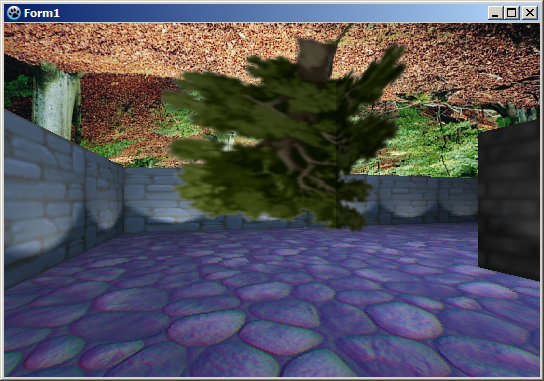This screenshot has width=544, height=381.
Task: Click the Form1 title text
Action: [42, 13]
